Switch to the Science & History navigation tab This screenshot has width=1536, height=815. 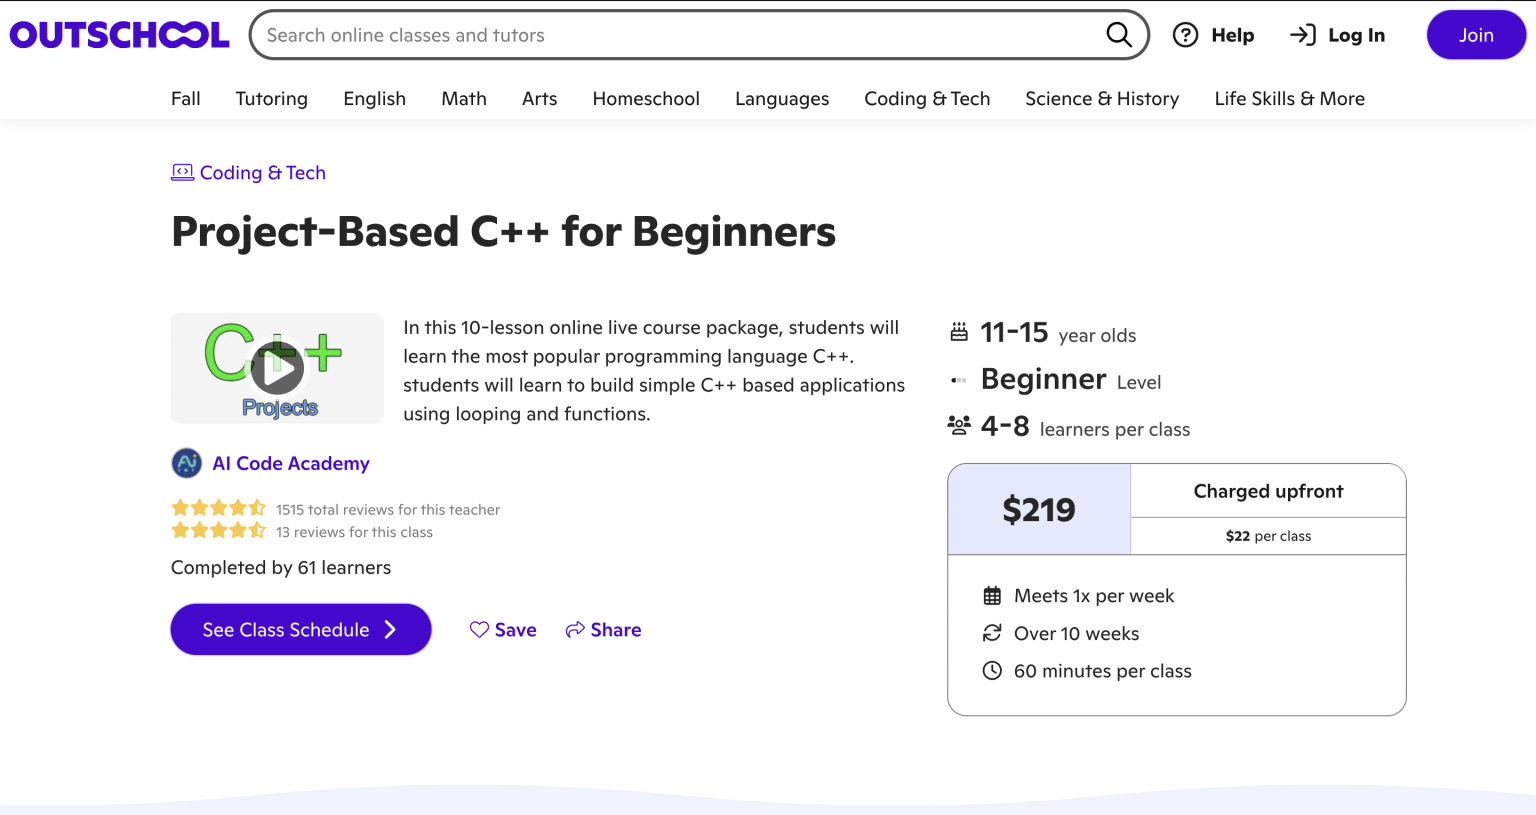(1101, 98)
